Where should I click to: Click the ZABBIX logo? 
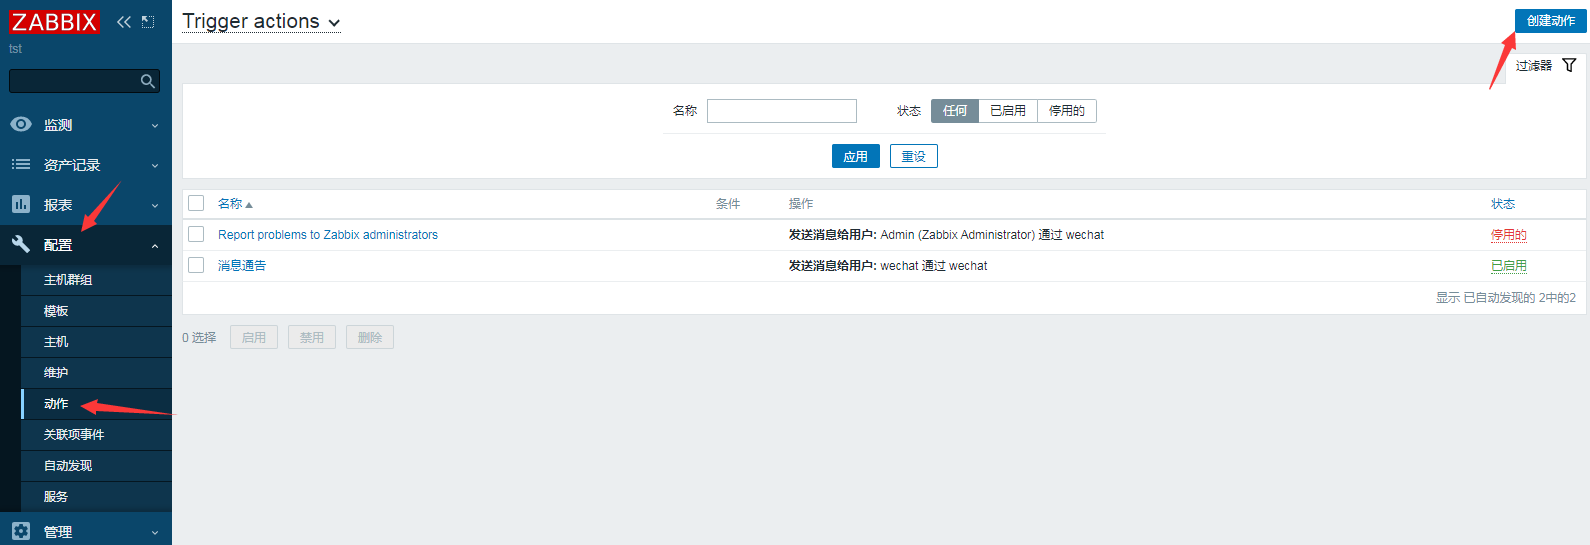[54, 21]
